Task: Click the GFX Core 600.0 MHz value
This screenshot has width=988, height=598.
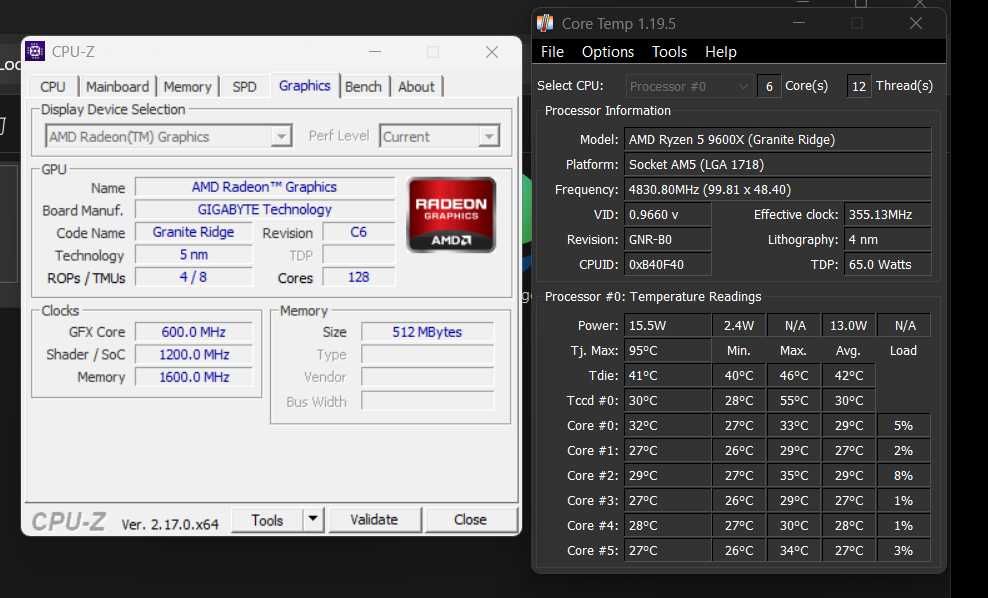Action: pos(193,332)
